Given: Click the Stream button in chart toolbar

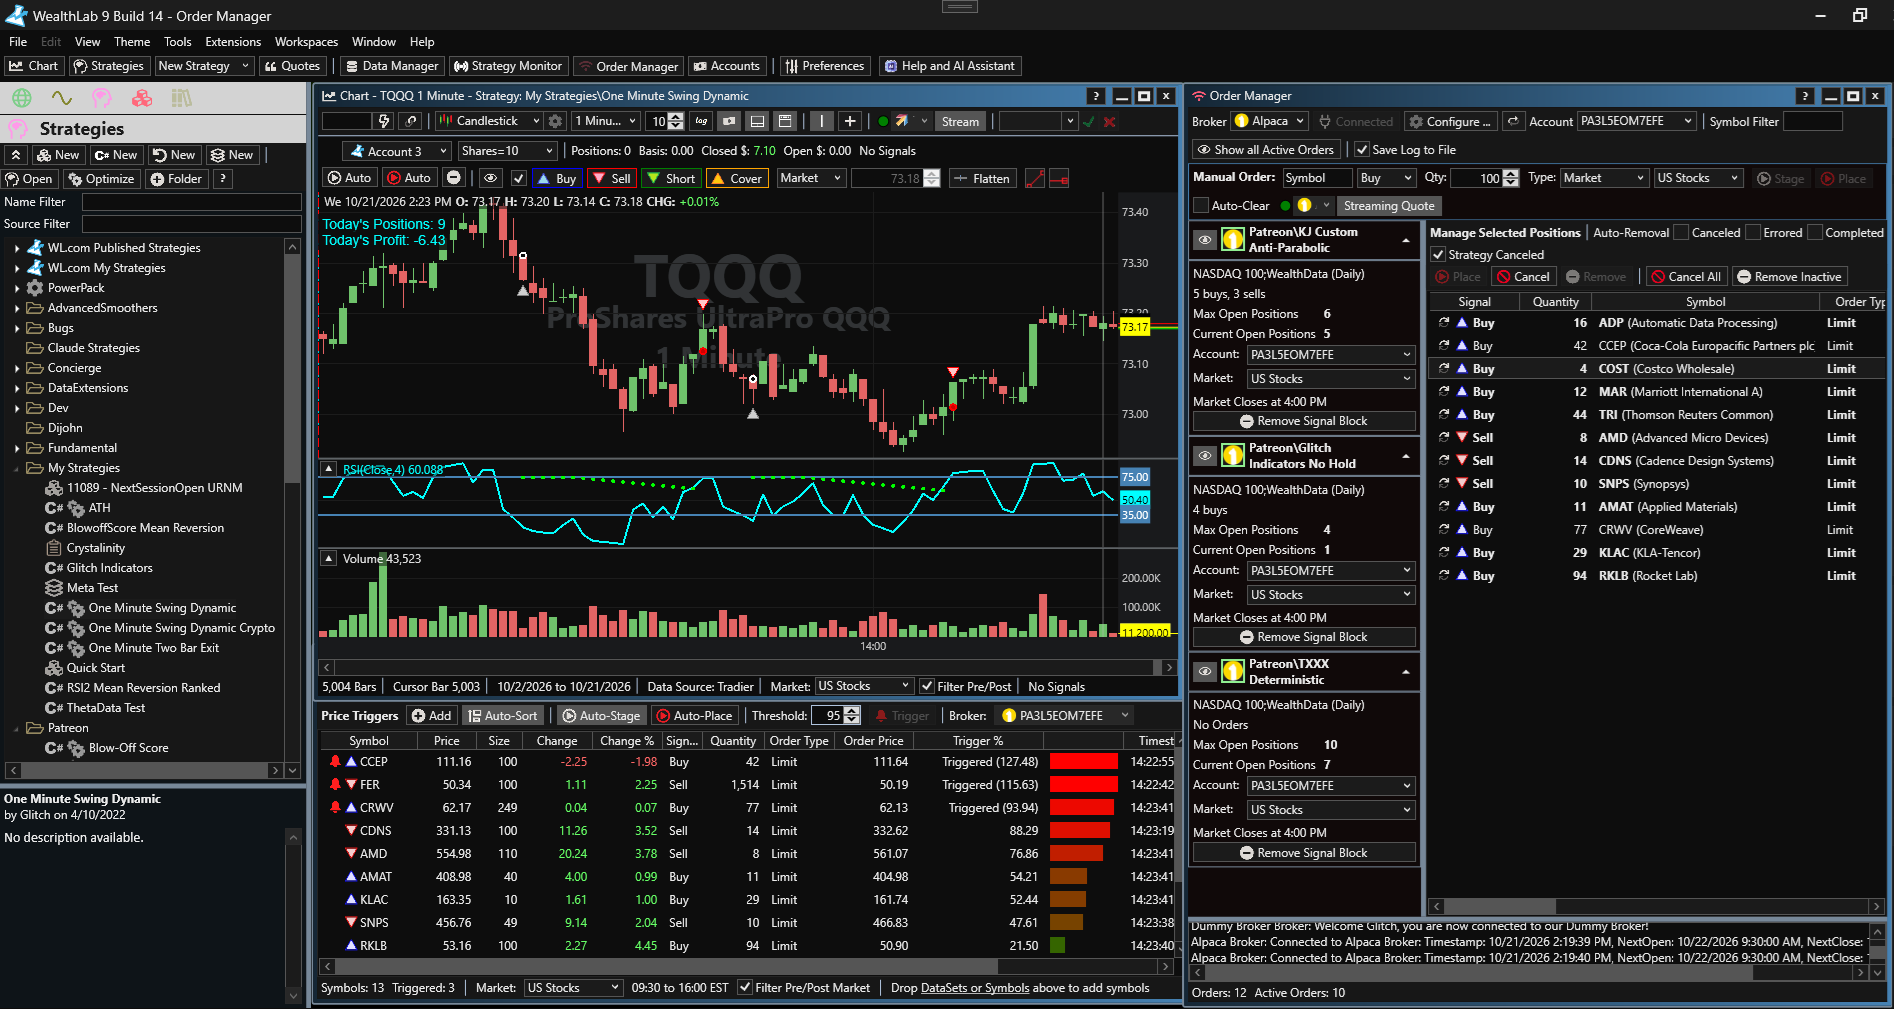Looking at the screenshot, I should (960, 122).
